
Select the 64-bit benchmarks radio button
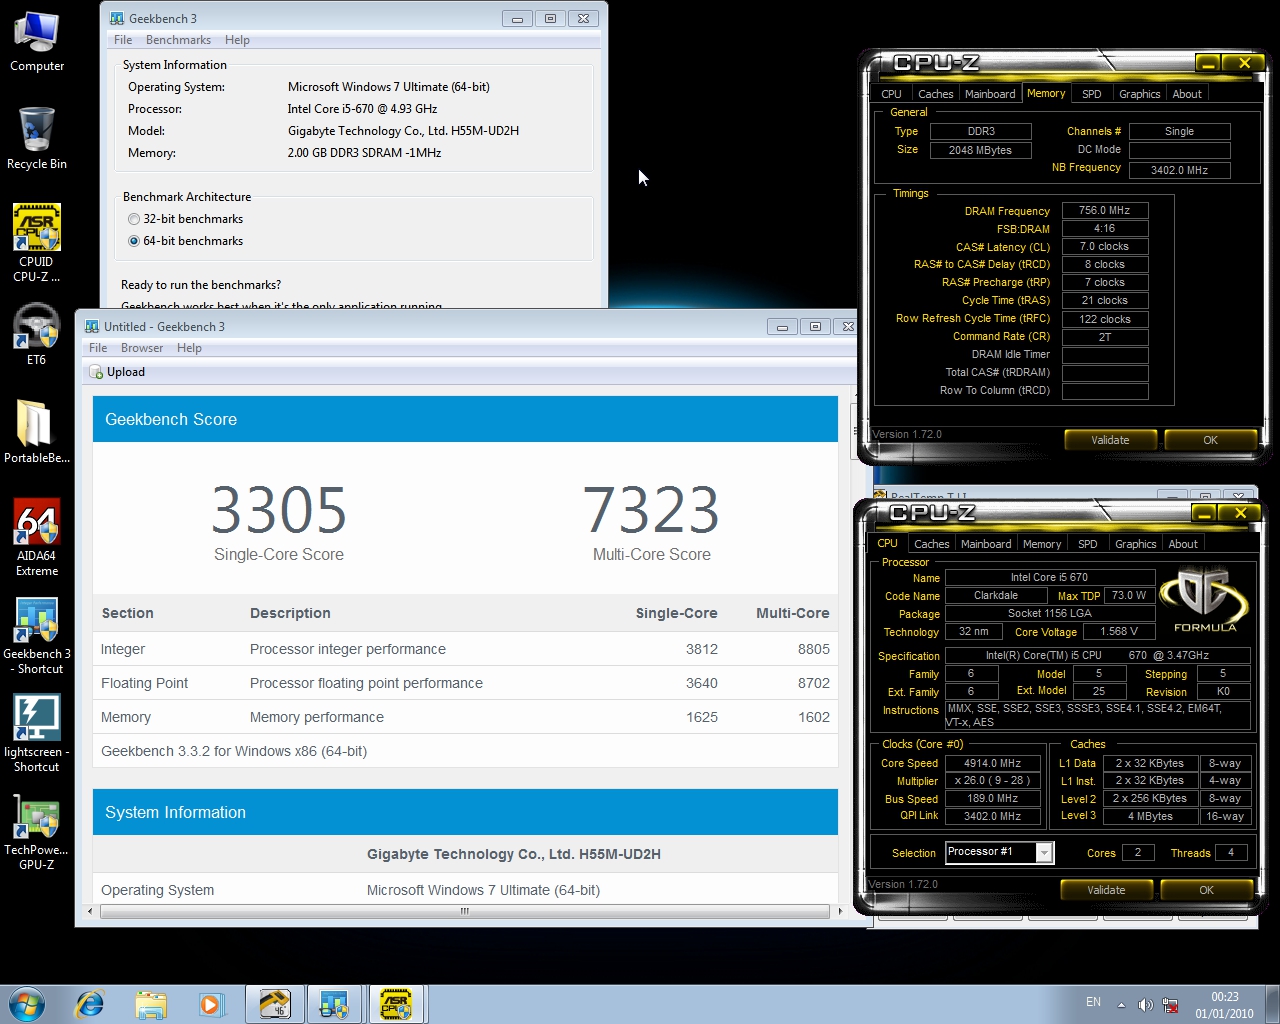click(134, 241)
